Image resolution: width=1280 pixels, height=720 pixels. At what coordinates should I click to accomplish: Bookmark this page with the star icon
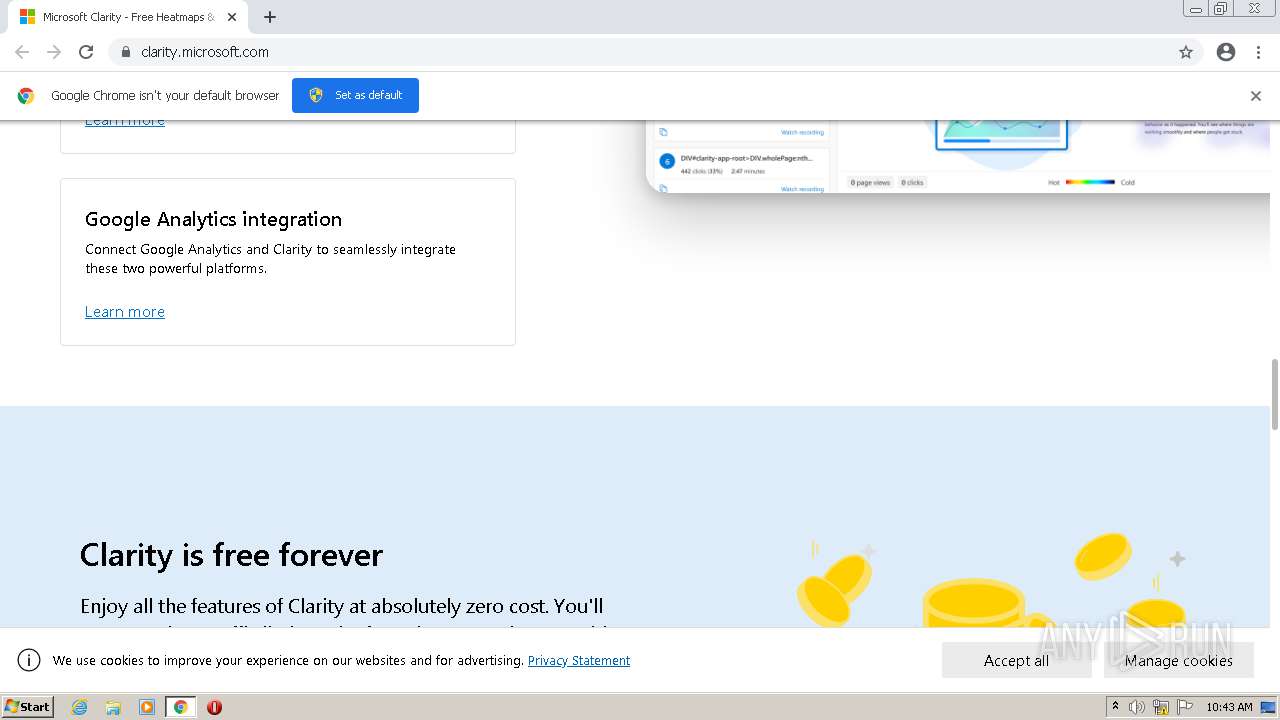pos(1186,52)
